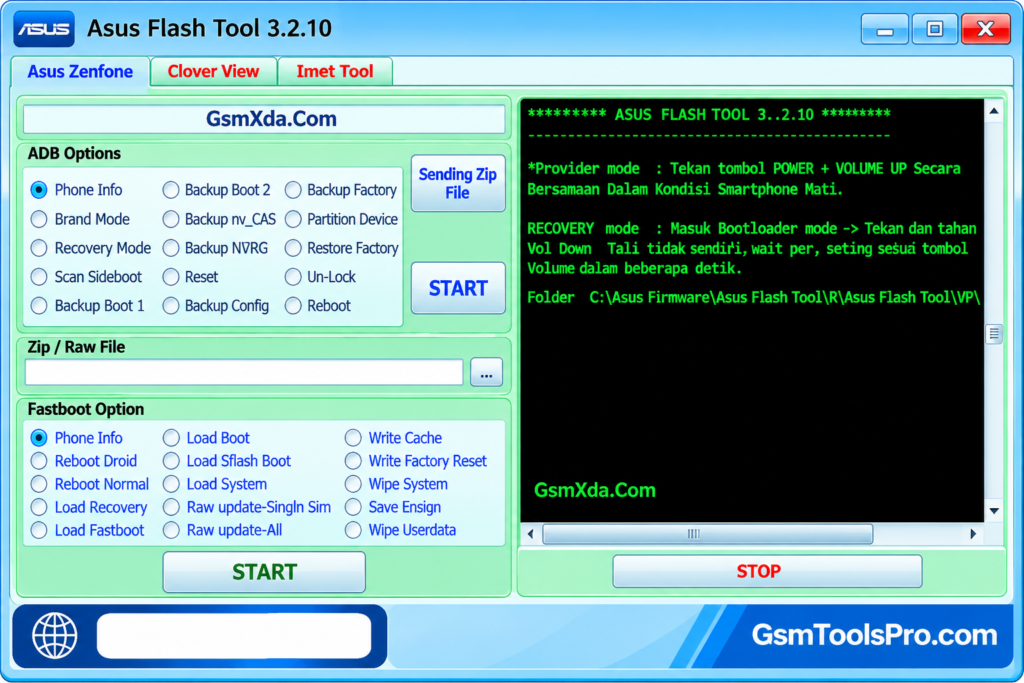Screen dimensions: 1024x683
Task: Click the ASUS logo icon in title bar
Action: pyautogui.click(x=44, y=29)
